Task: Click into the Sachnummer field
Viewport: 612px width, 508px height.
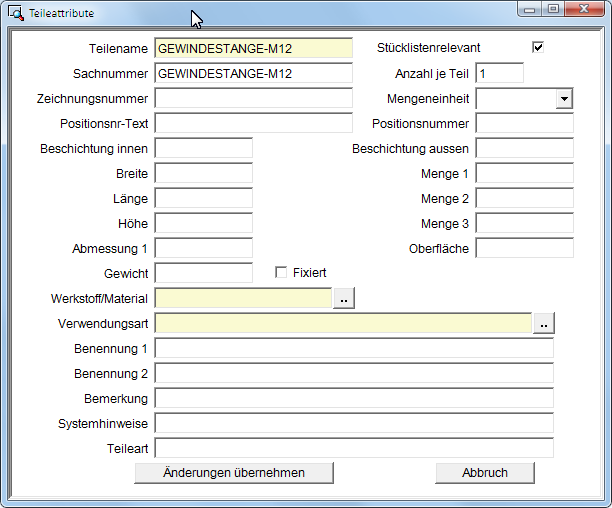Action: pyautogui.click(x=254, y=73)
